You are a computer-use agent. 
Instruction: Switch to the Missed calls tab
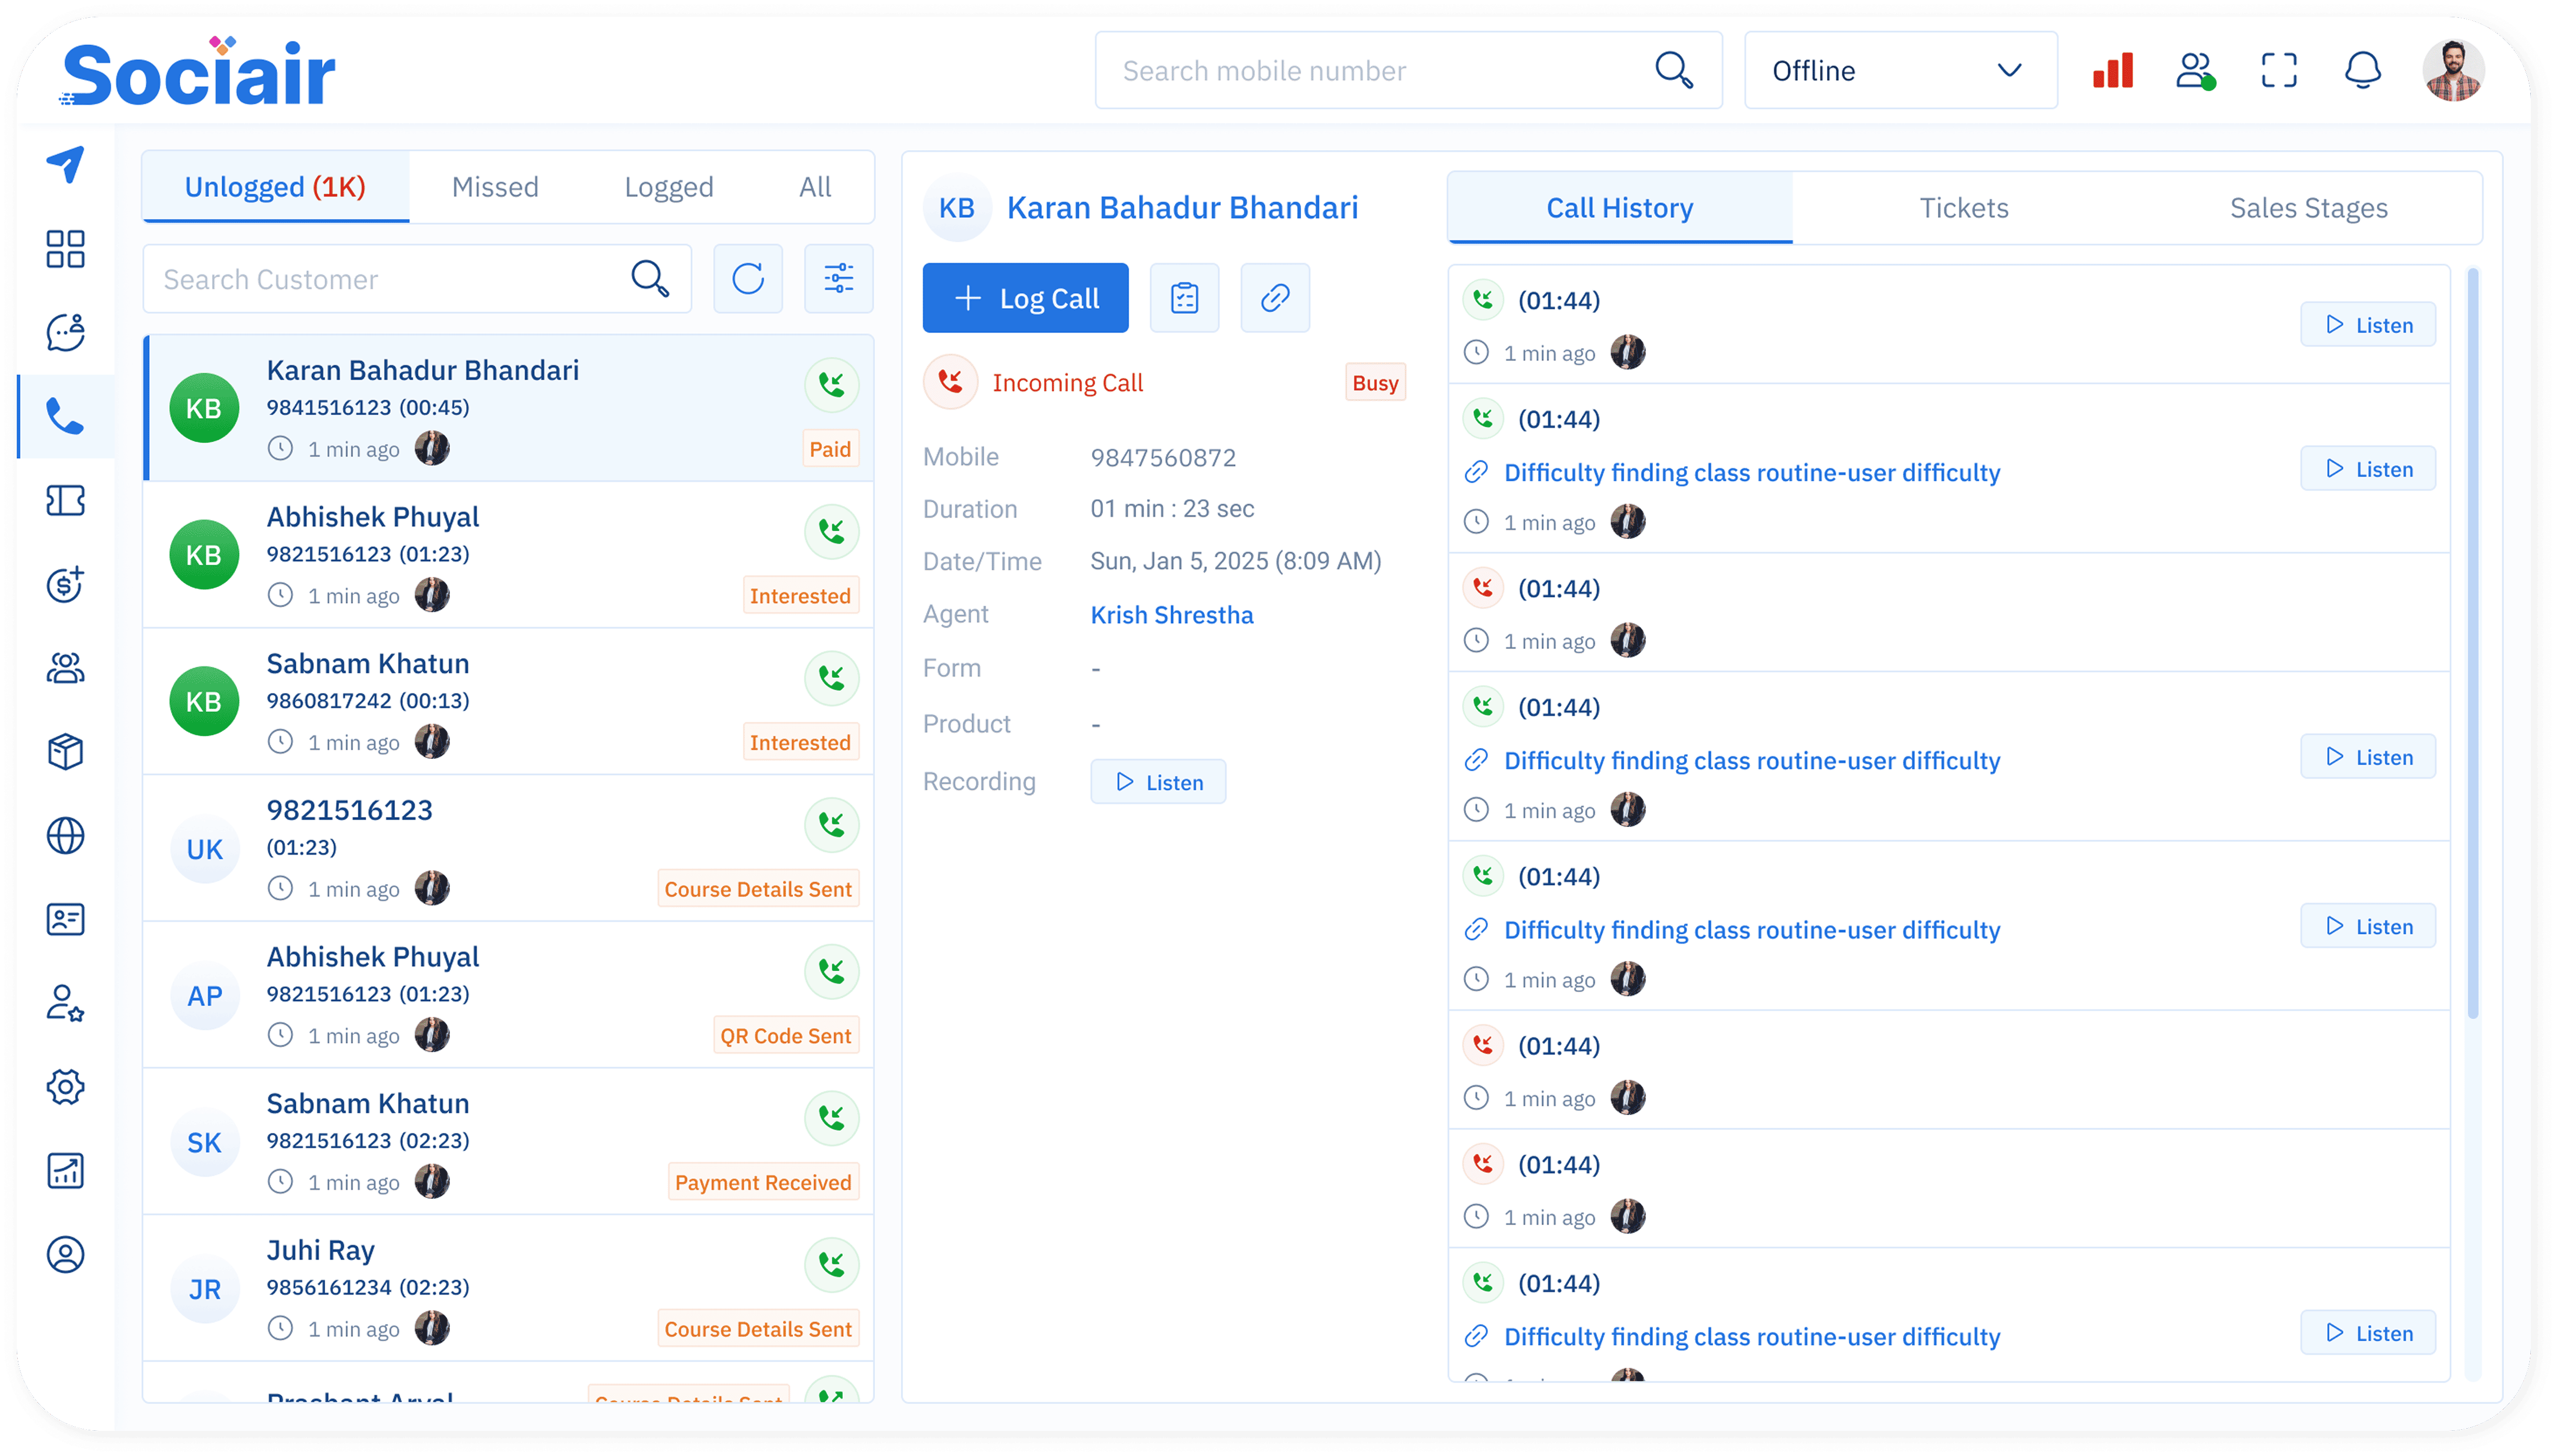coord(495,187)
